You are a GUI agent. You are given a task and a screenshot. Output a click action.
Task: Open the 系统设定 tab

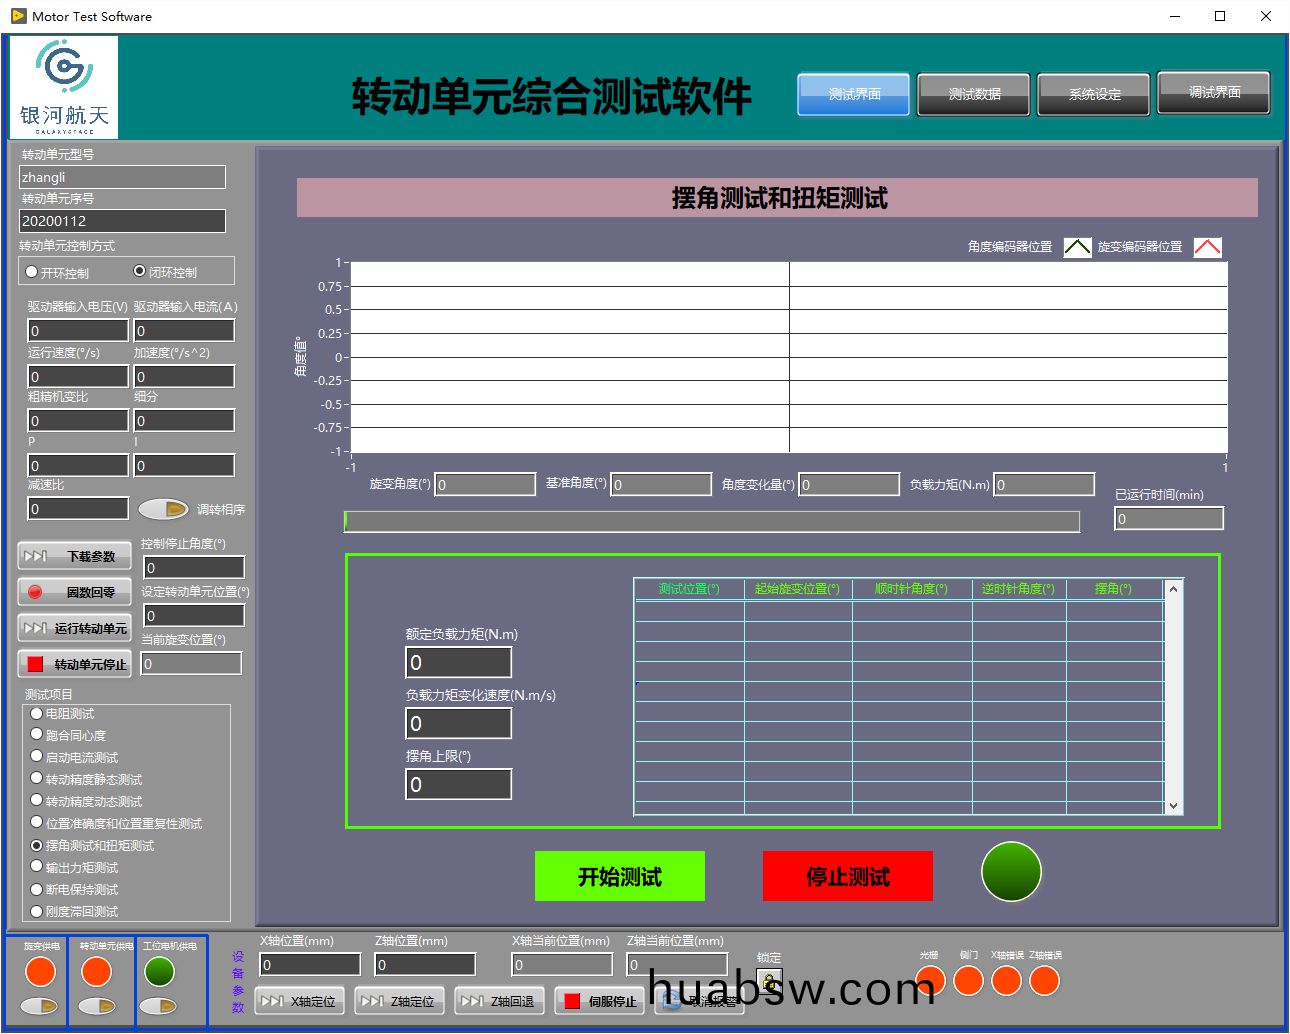pos(1094,94)
